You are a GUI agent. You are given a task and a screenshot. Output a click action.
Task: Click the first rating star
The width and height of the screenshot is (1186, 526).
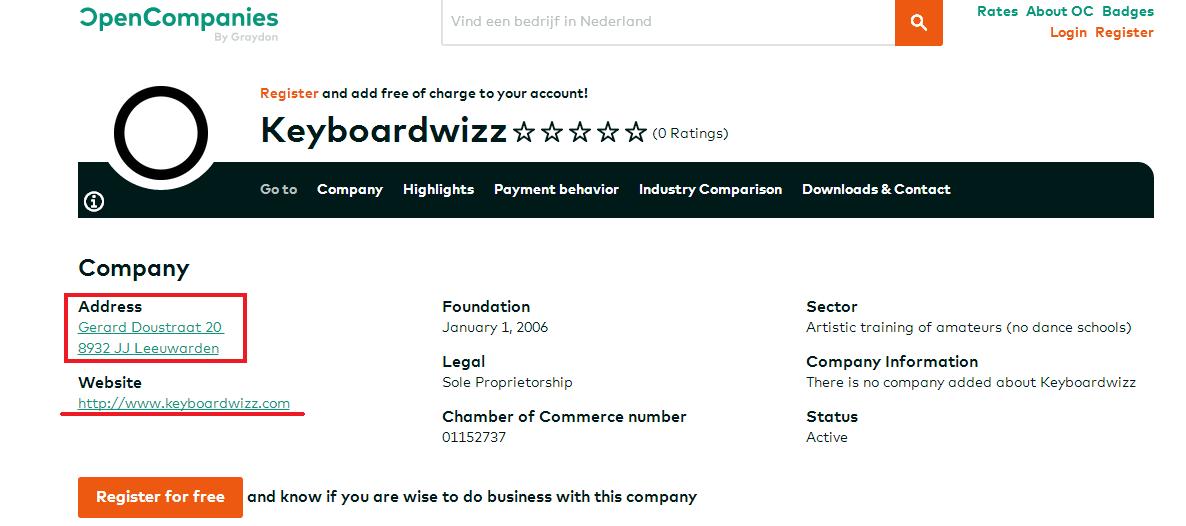[x=524, y=133]
